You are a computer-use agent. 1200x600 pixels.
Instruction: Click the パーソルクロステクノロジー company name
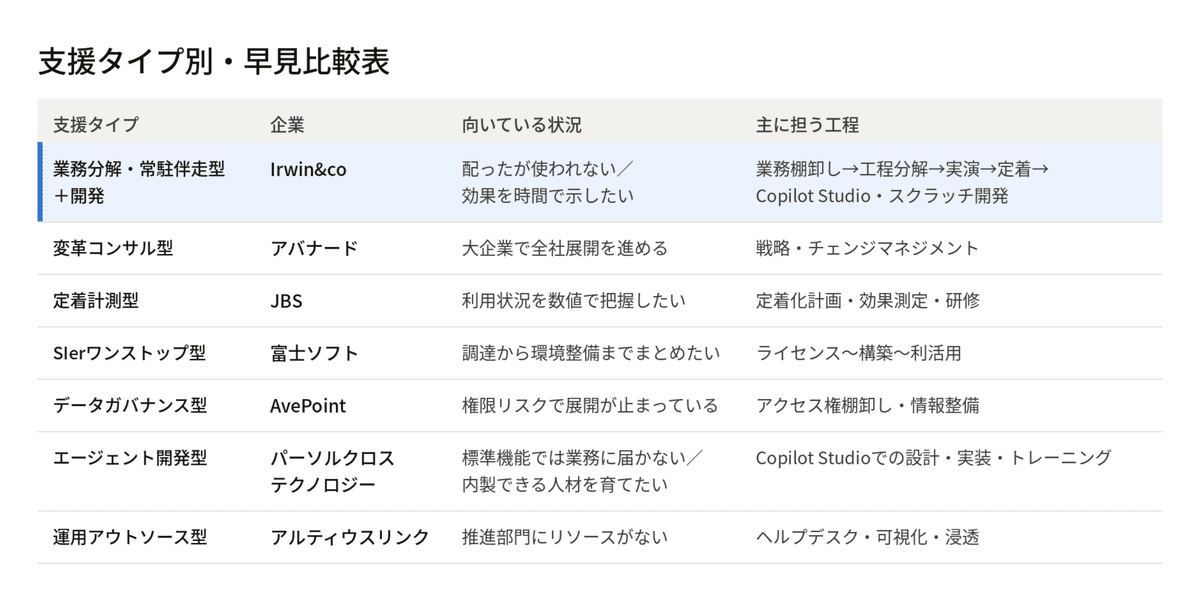[x=332, y=471]
